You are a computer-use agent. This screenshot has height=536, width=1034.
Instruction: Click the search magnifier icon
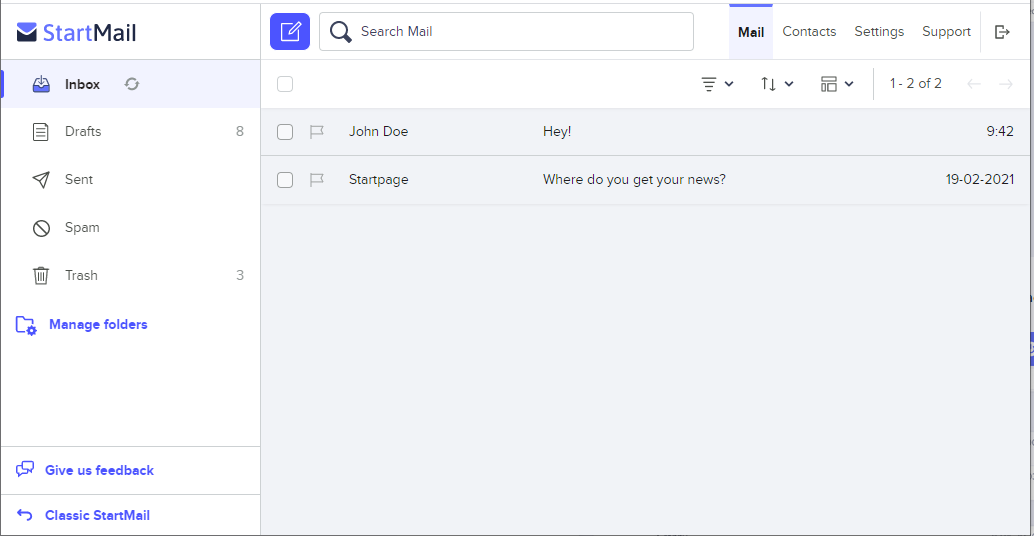(340, 32)
